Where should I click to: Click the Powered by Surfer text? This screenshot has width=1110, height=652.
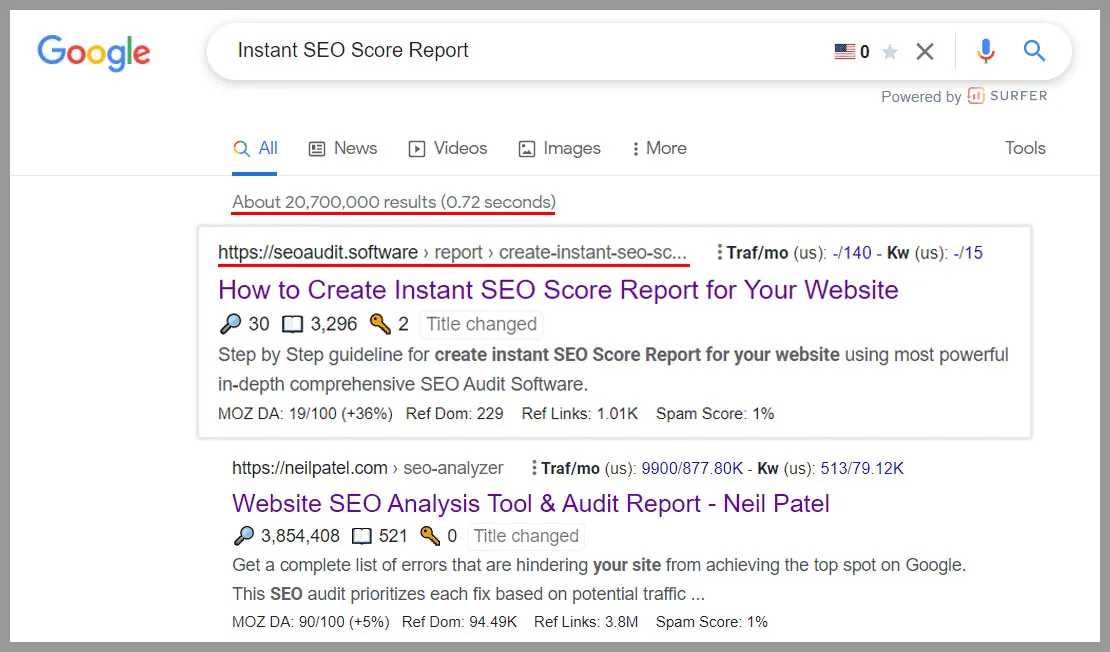(x=964, y=96)
